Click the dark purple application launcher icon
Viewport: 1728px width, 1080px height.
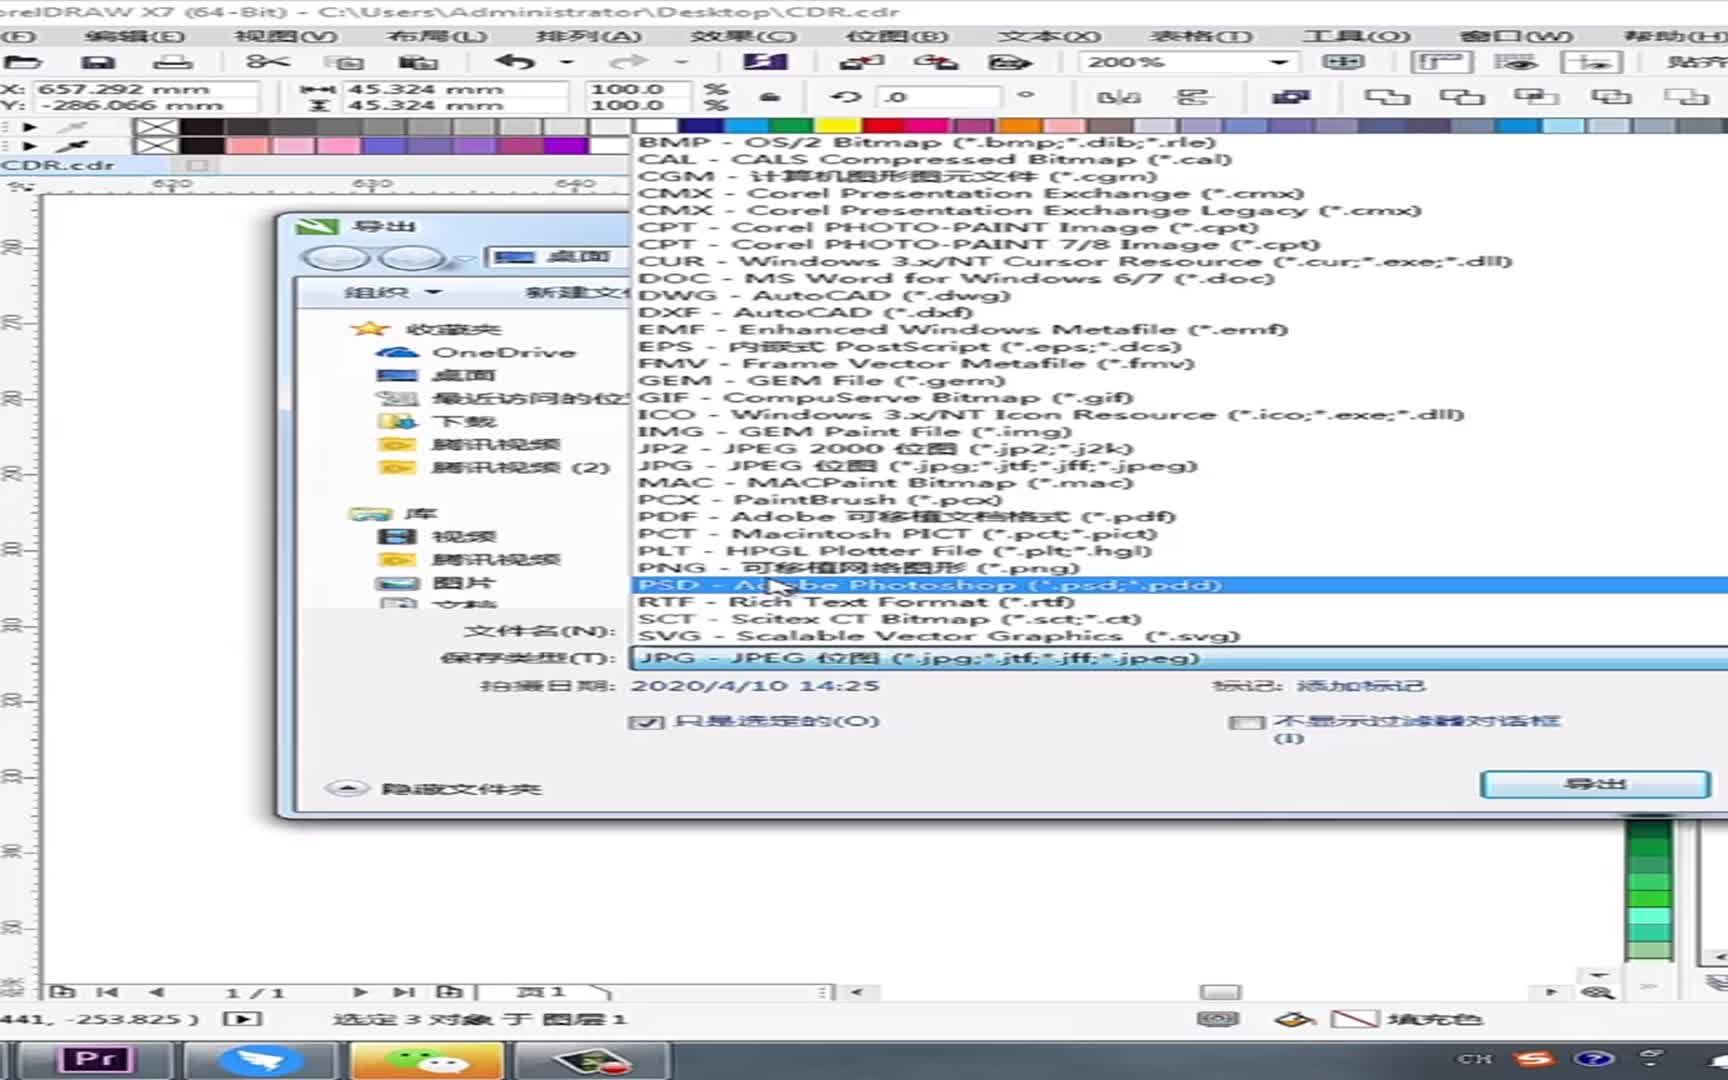pyautogui.click(x=765, y=62)
